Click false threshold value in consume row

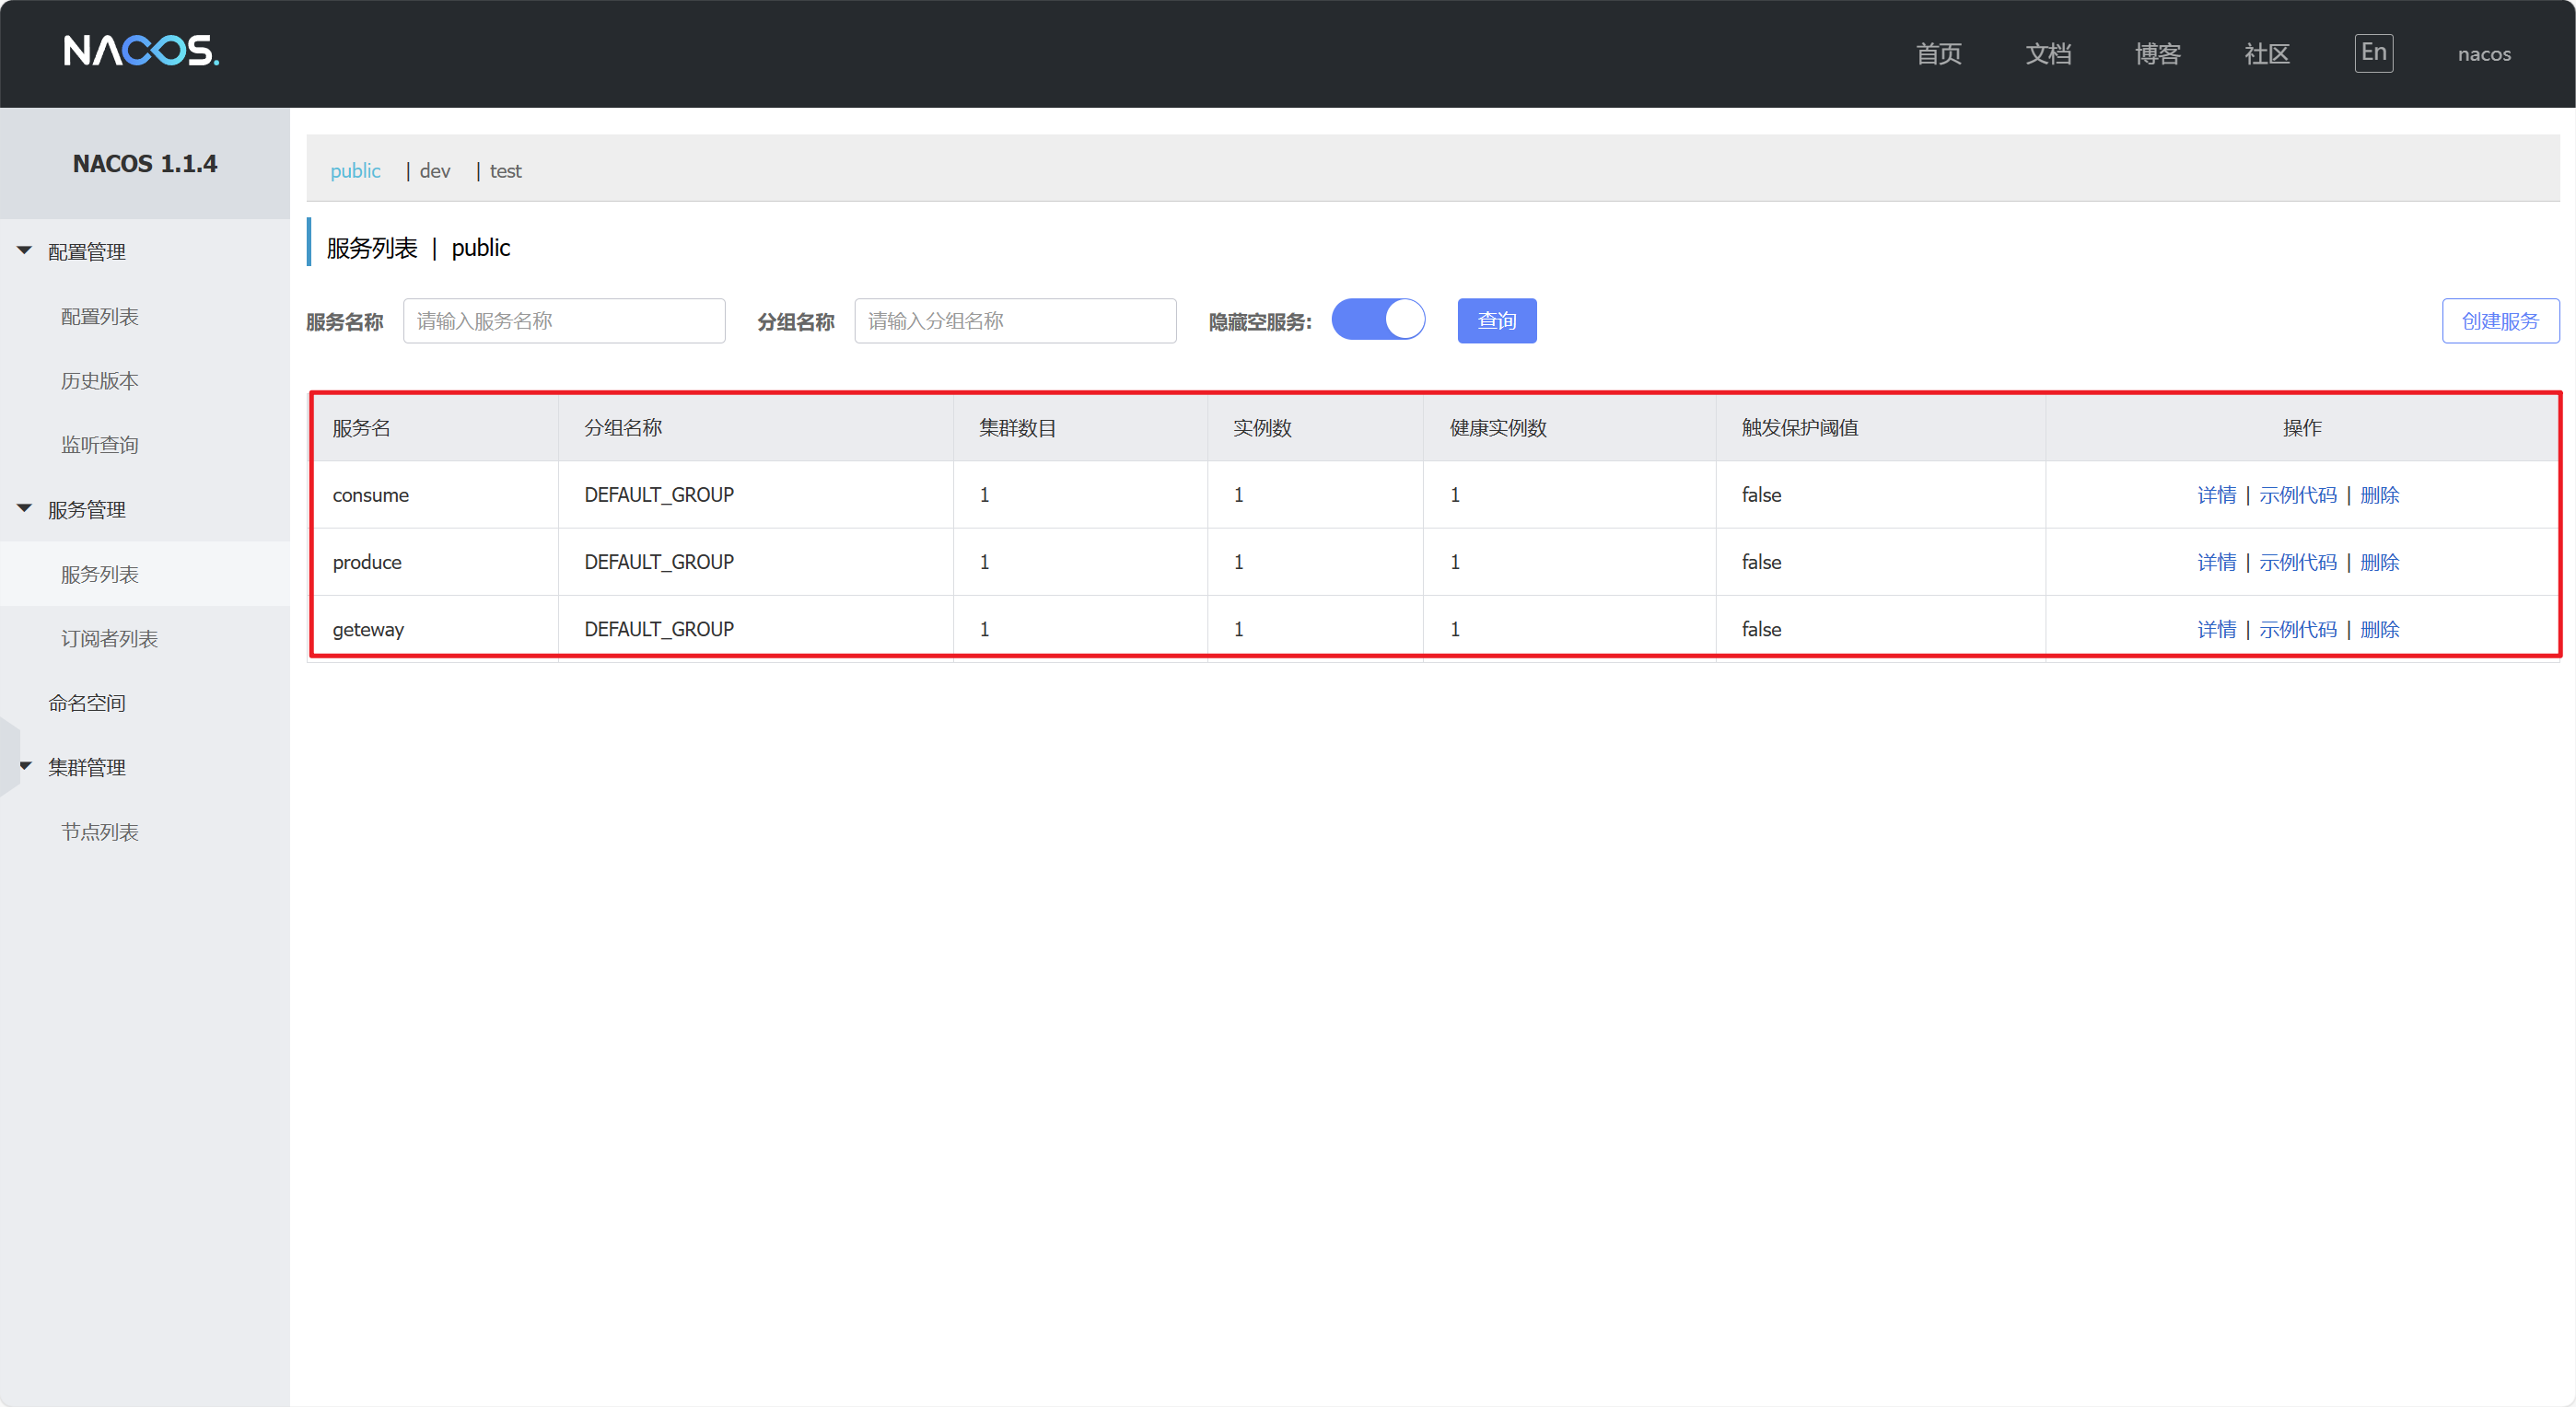coord(1761,495)
